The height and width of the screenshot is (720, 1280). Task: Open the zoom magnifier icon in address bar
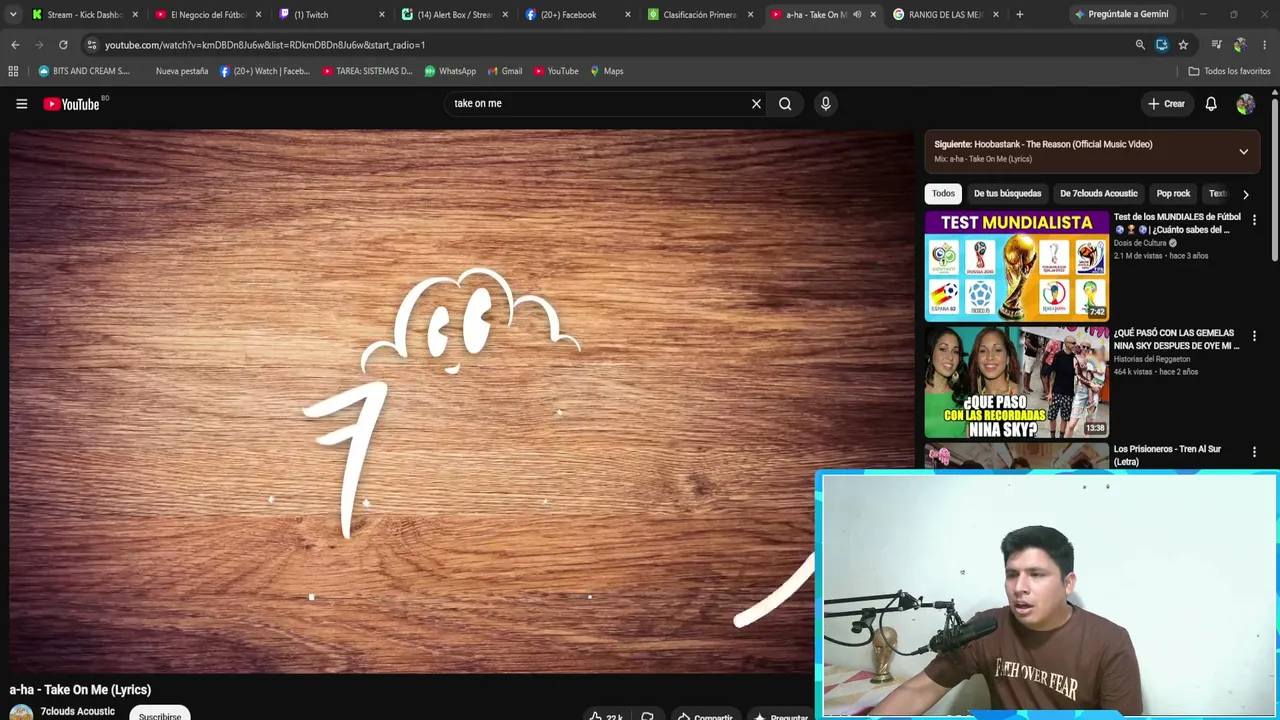[1140, 45]
